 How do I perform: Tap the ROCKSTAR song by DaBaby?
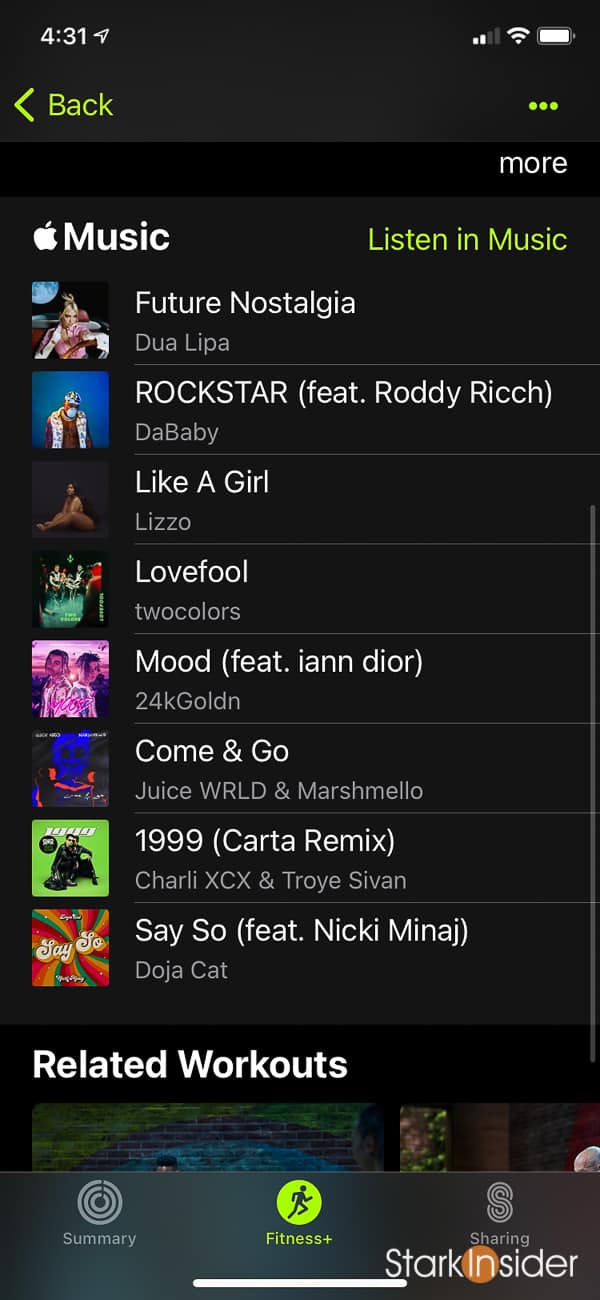[x=343, y=410]
